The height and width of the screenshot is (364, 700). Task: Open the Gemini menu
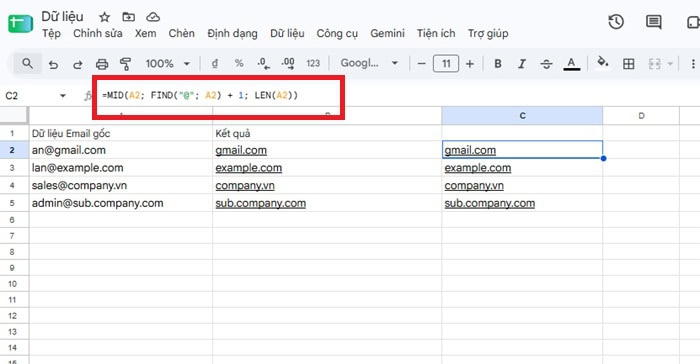pyautogui.click(x=387, y=33)
